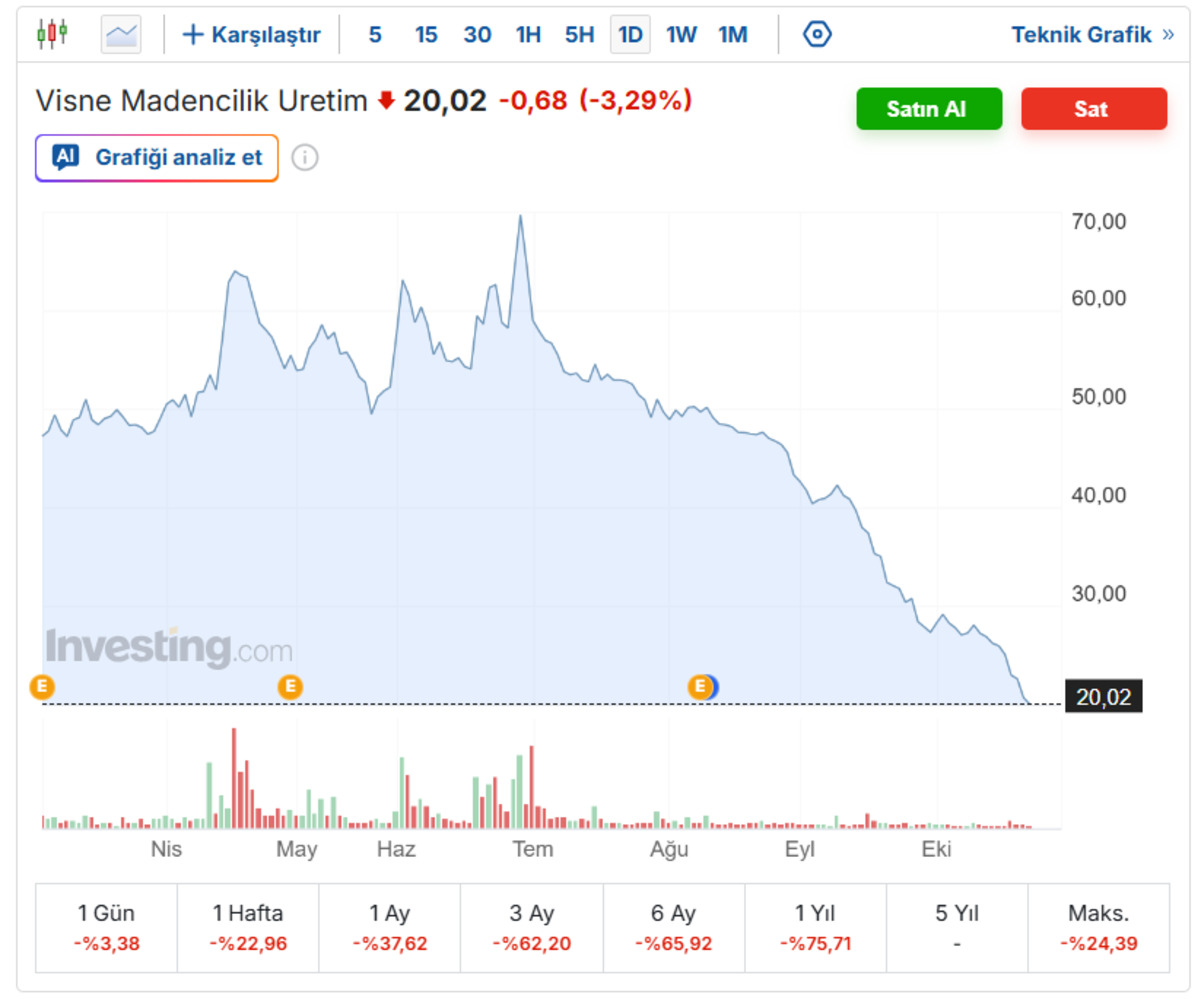The width and height of the screenshot is (1200, 1004).
Task: Click the E event marker at the chart's left edge
Action: [43, 686]
